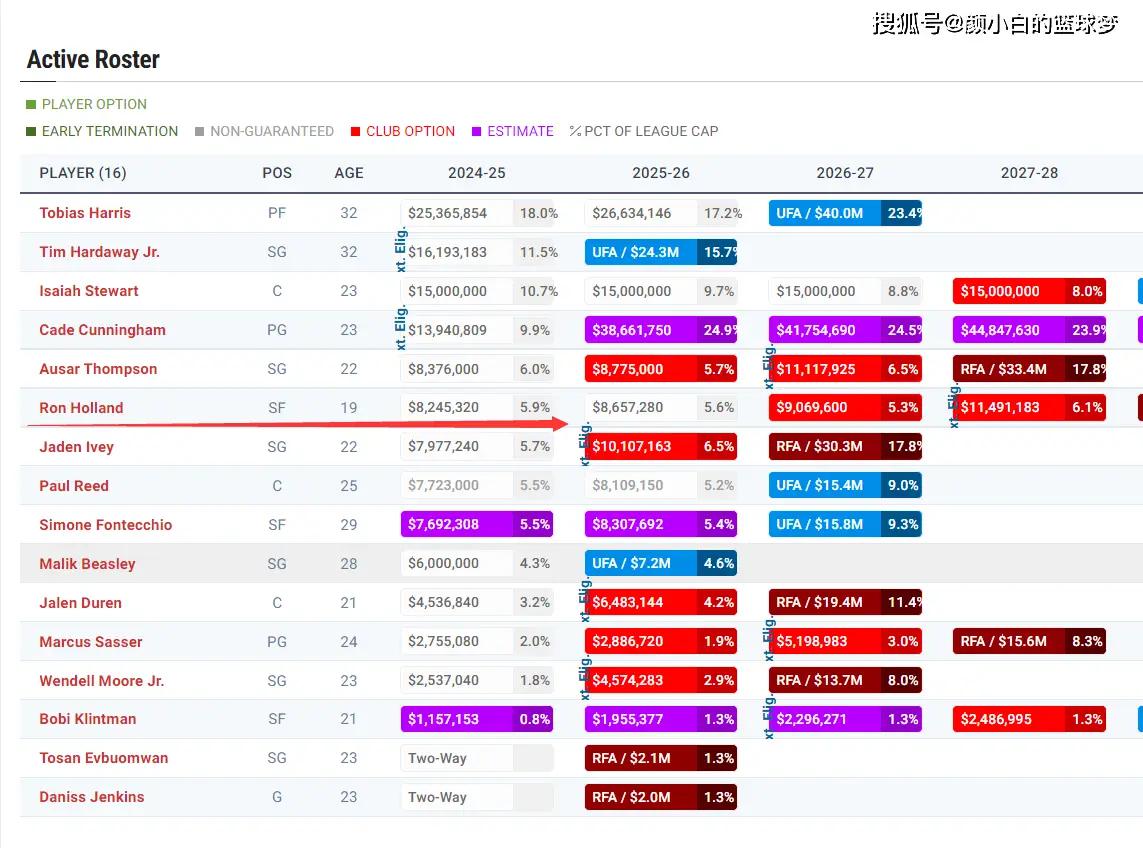Select Ron Holland's name link
Viewport: 1143px width, 848px height.
(x=81, y=408)
